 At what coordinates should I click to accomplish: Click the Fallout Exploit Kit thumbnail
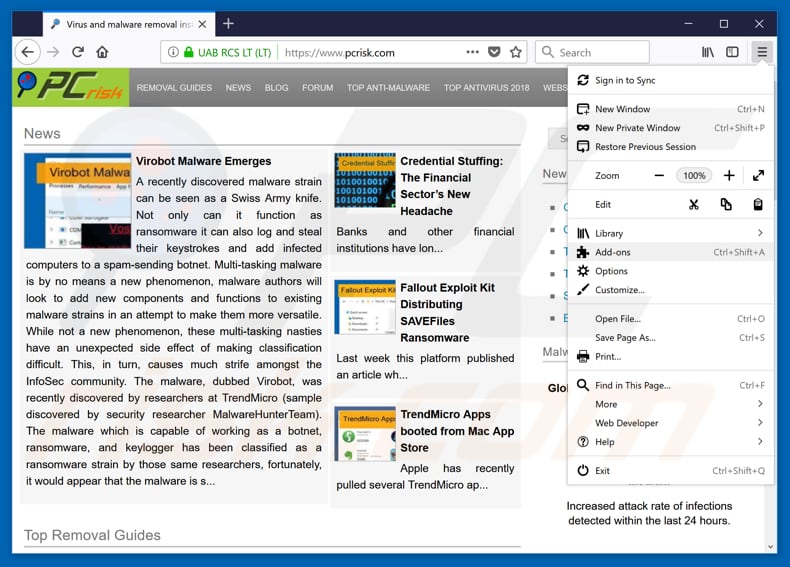point(365,307)
